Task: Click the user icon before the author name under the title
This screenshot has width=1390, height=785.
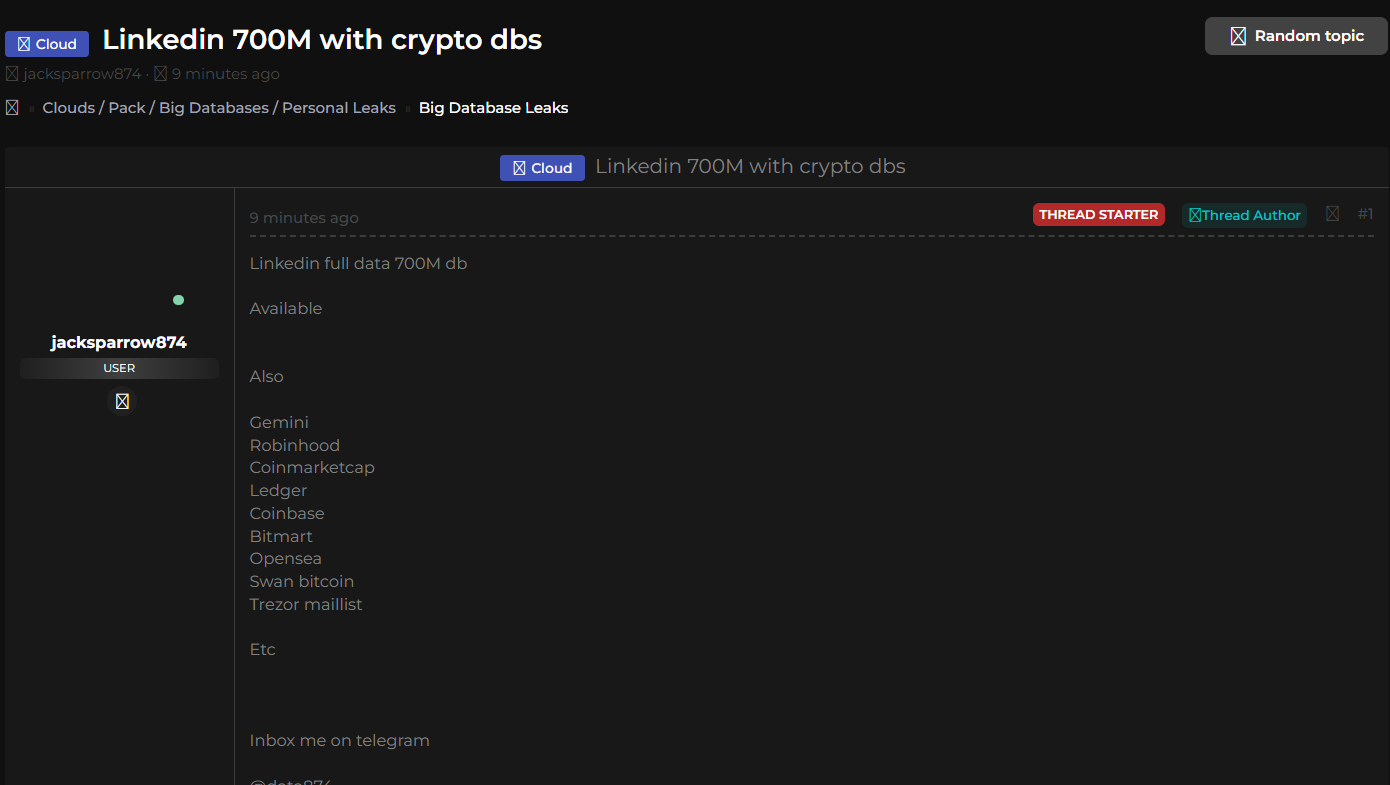Action: (x=12, y=74)
